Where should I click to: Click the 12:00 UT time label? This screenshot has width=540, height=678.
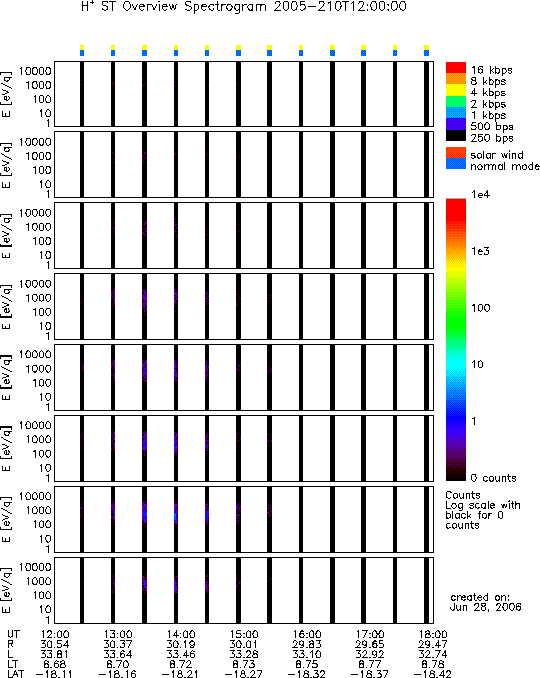click(54, 634)
